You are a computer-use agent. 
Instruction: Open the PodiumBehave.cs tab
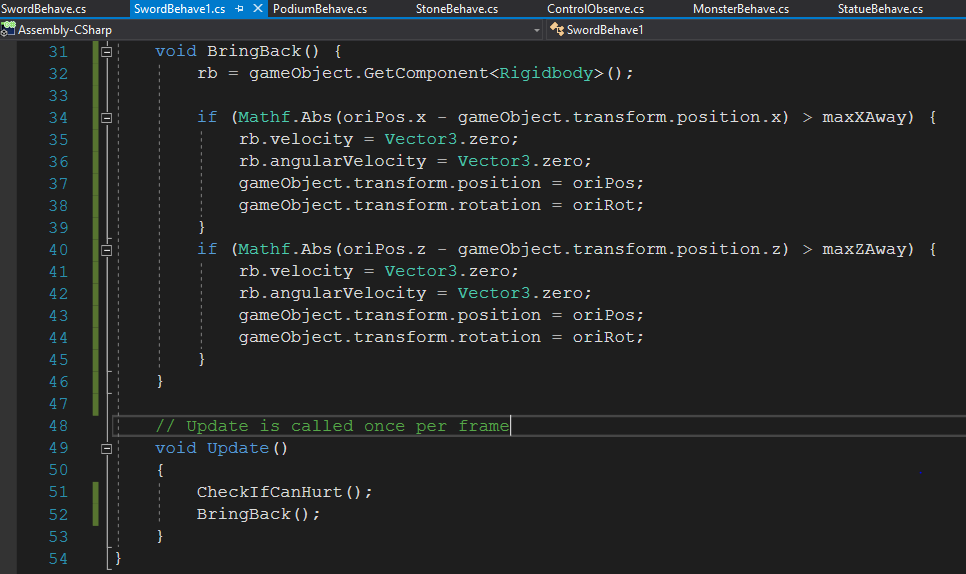tap(320, 9)
